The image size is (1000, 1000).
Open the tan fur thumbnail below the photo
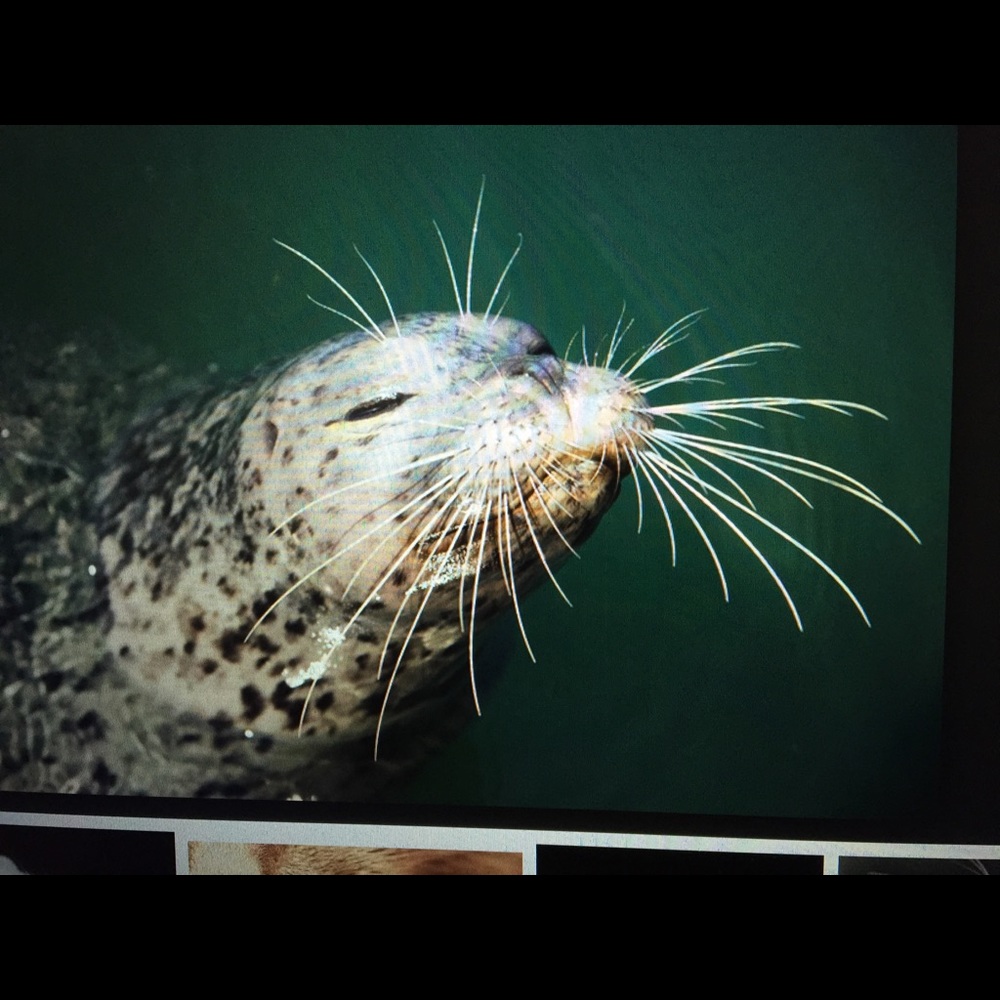[355, 858]
